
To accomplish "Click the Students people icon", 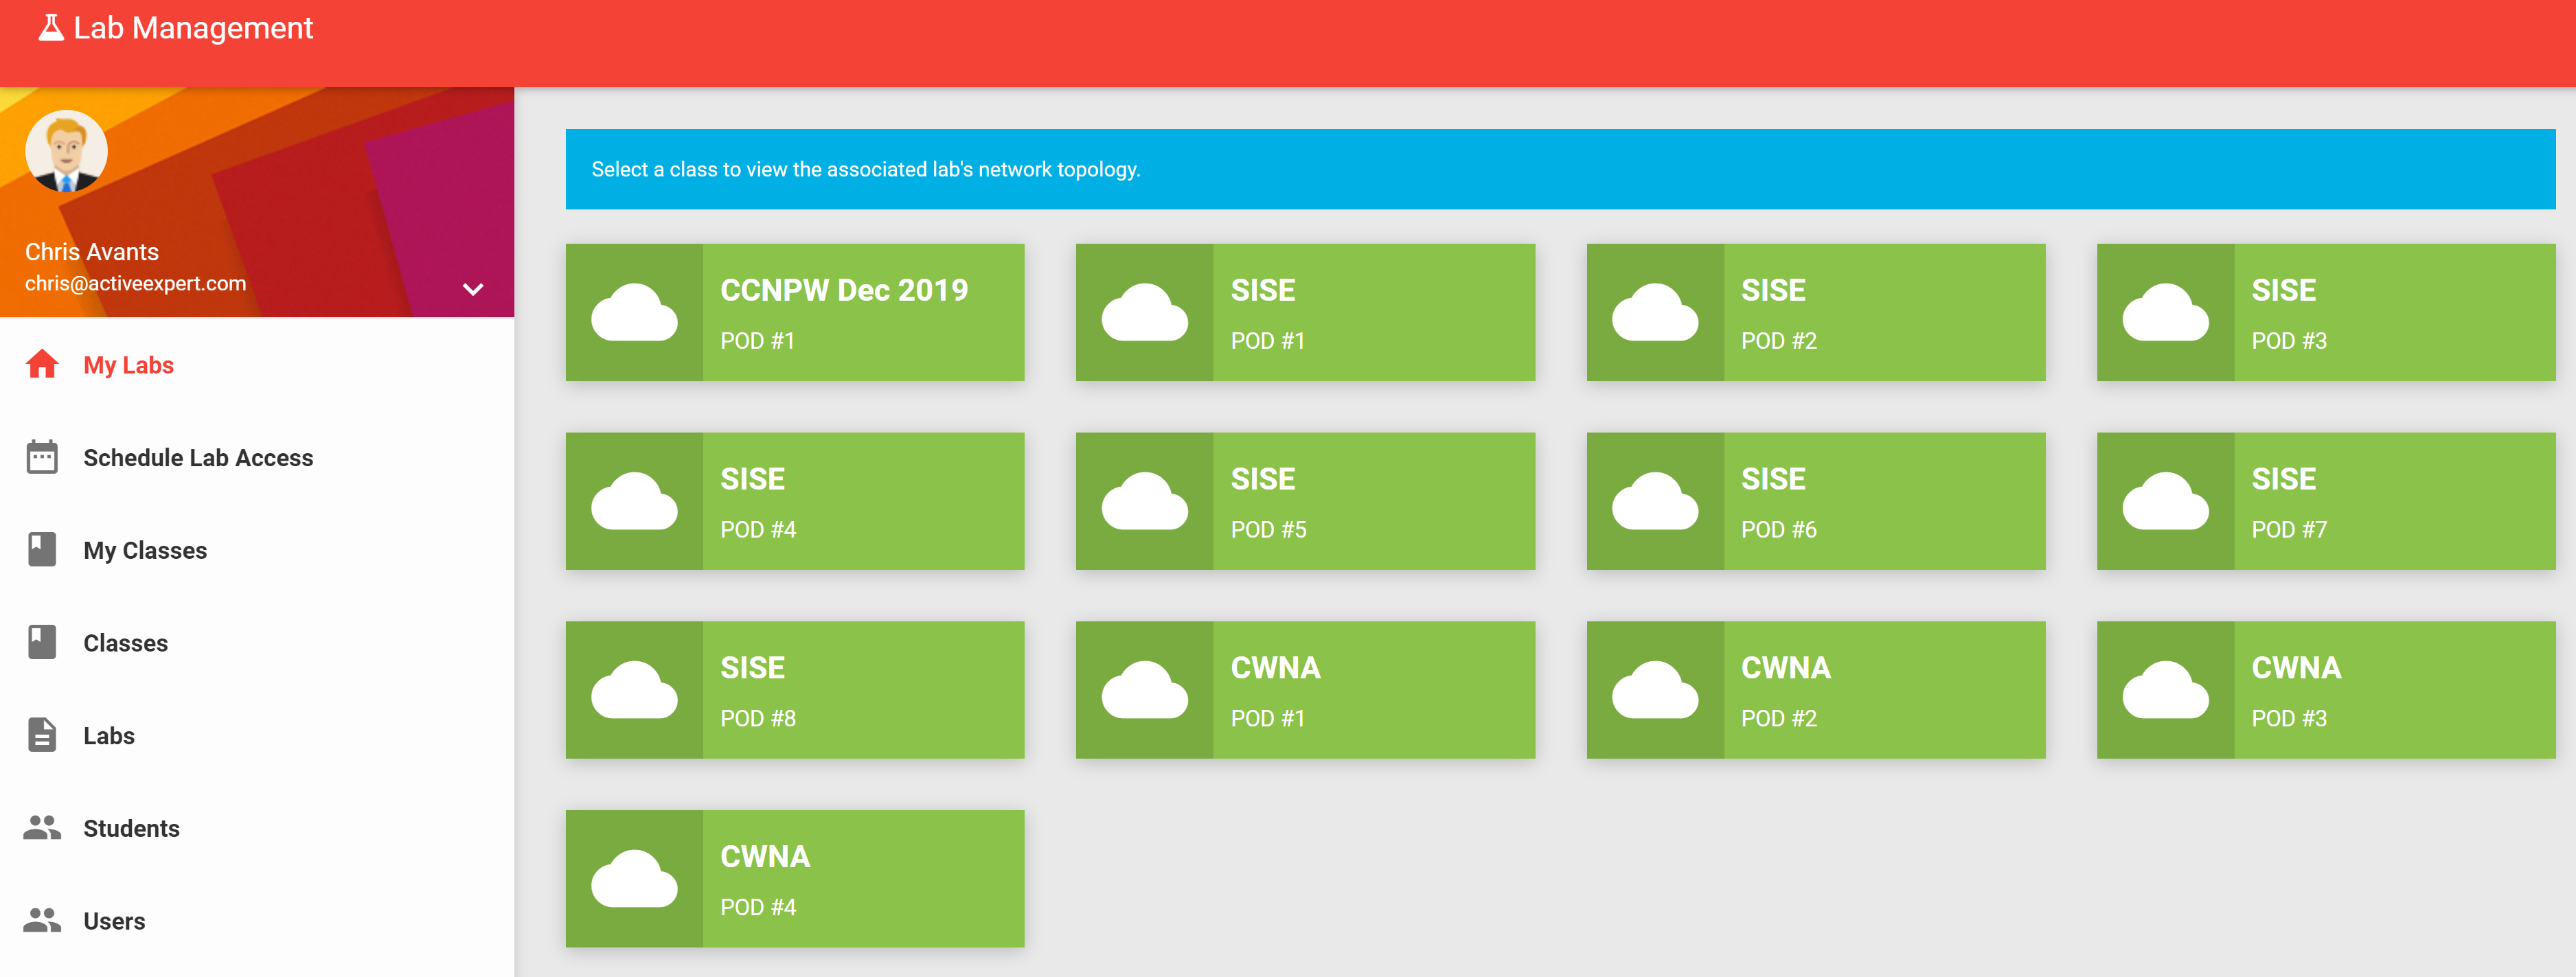I will pyautogui.click(x=42, y=828).
